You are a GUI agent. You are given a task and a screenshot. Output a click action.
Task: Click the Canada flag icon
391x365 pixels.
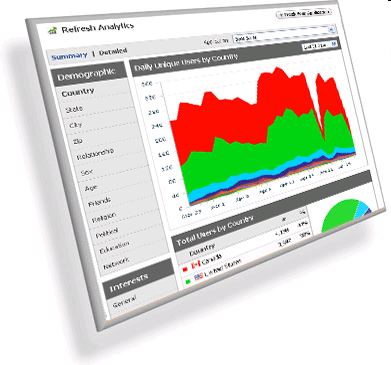coord(196,265)
